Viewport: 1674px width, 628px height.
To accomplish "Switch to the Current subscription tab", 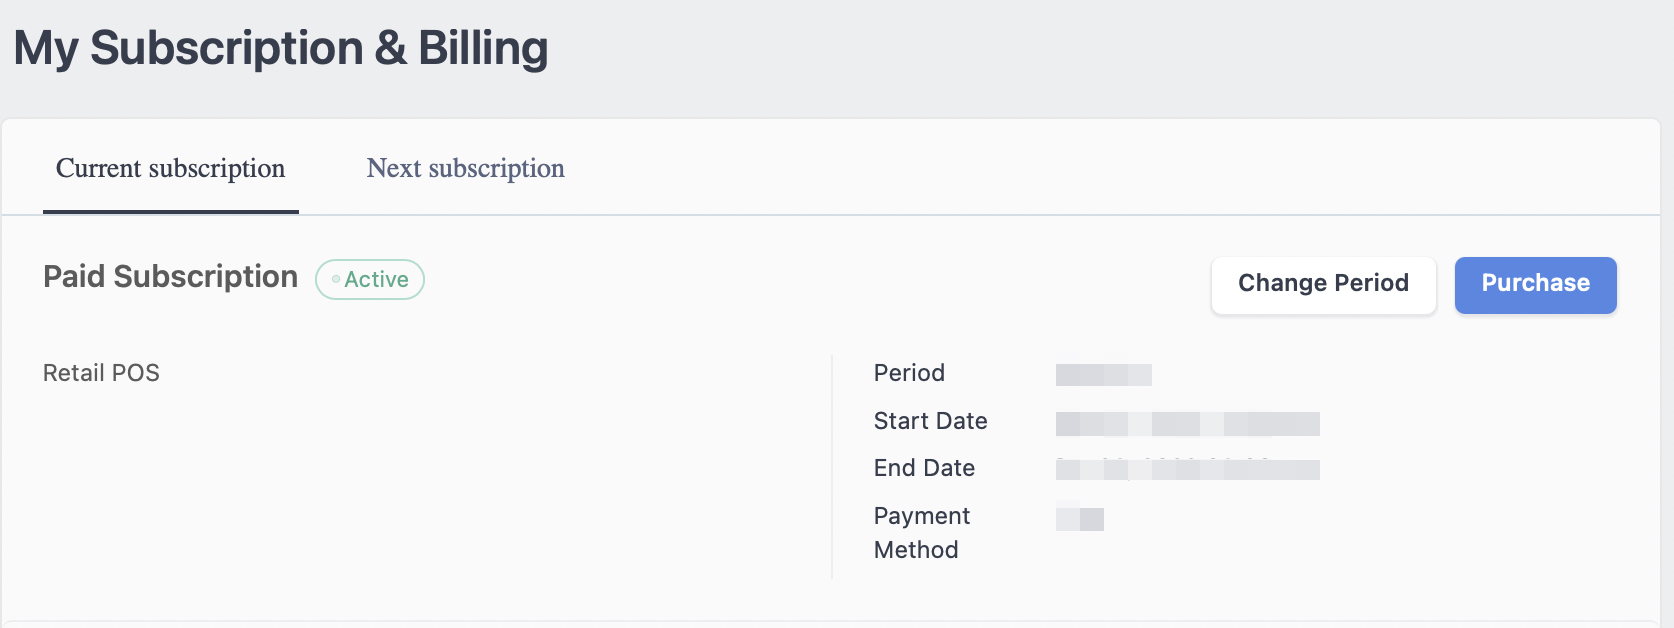I will click(171, 168).
